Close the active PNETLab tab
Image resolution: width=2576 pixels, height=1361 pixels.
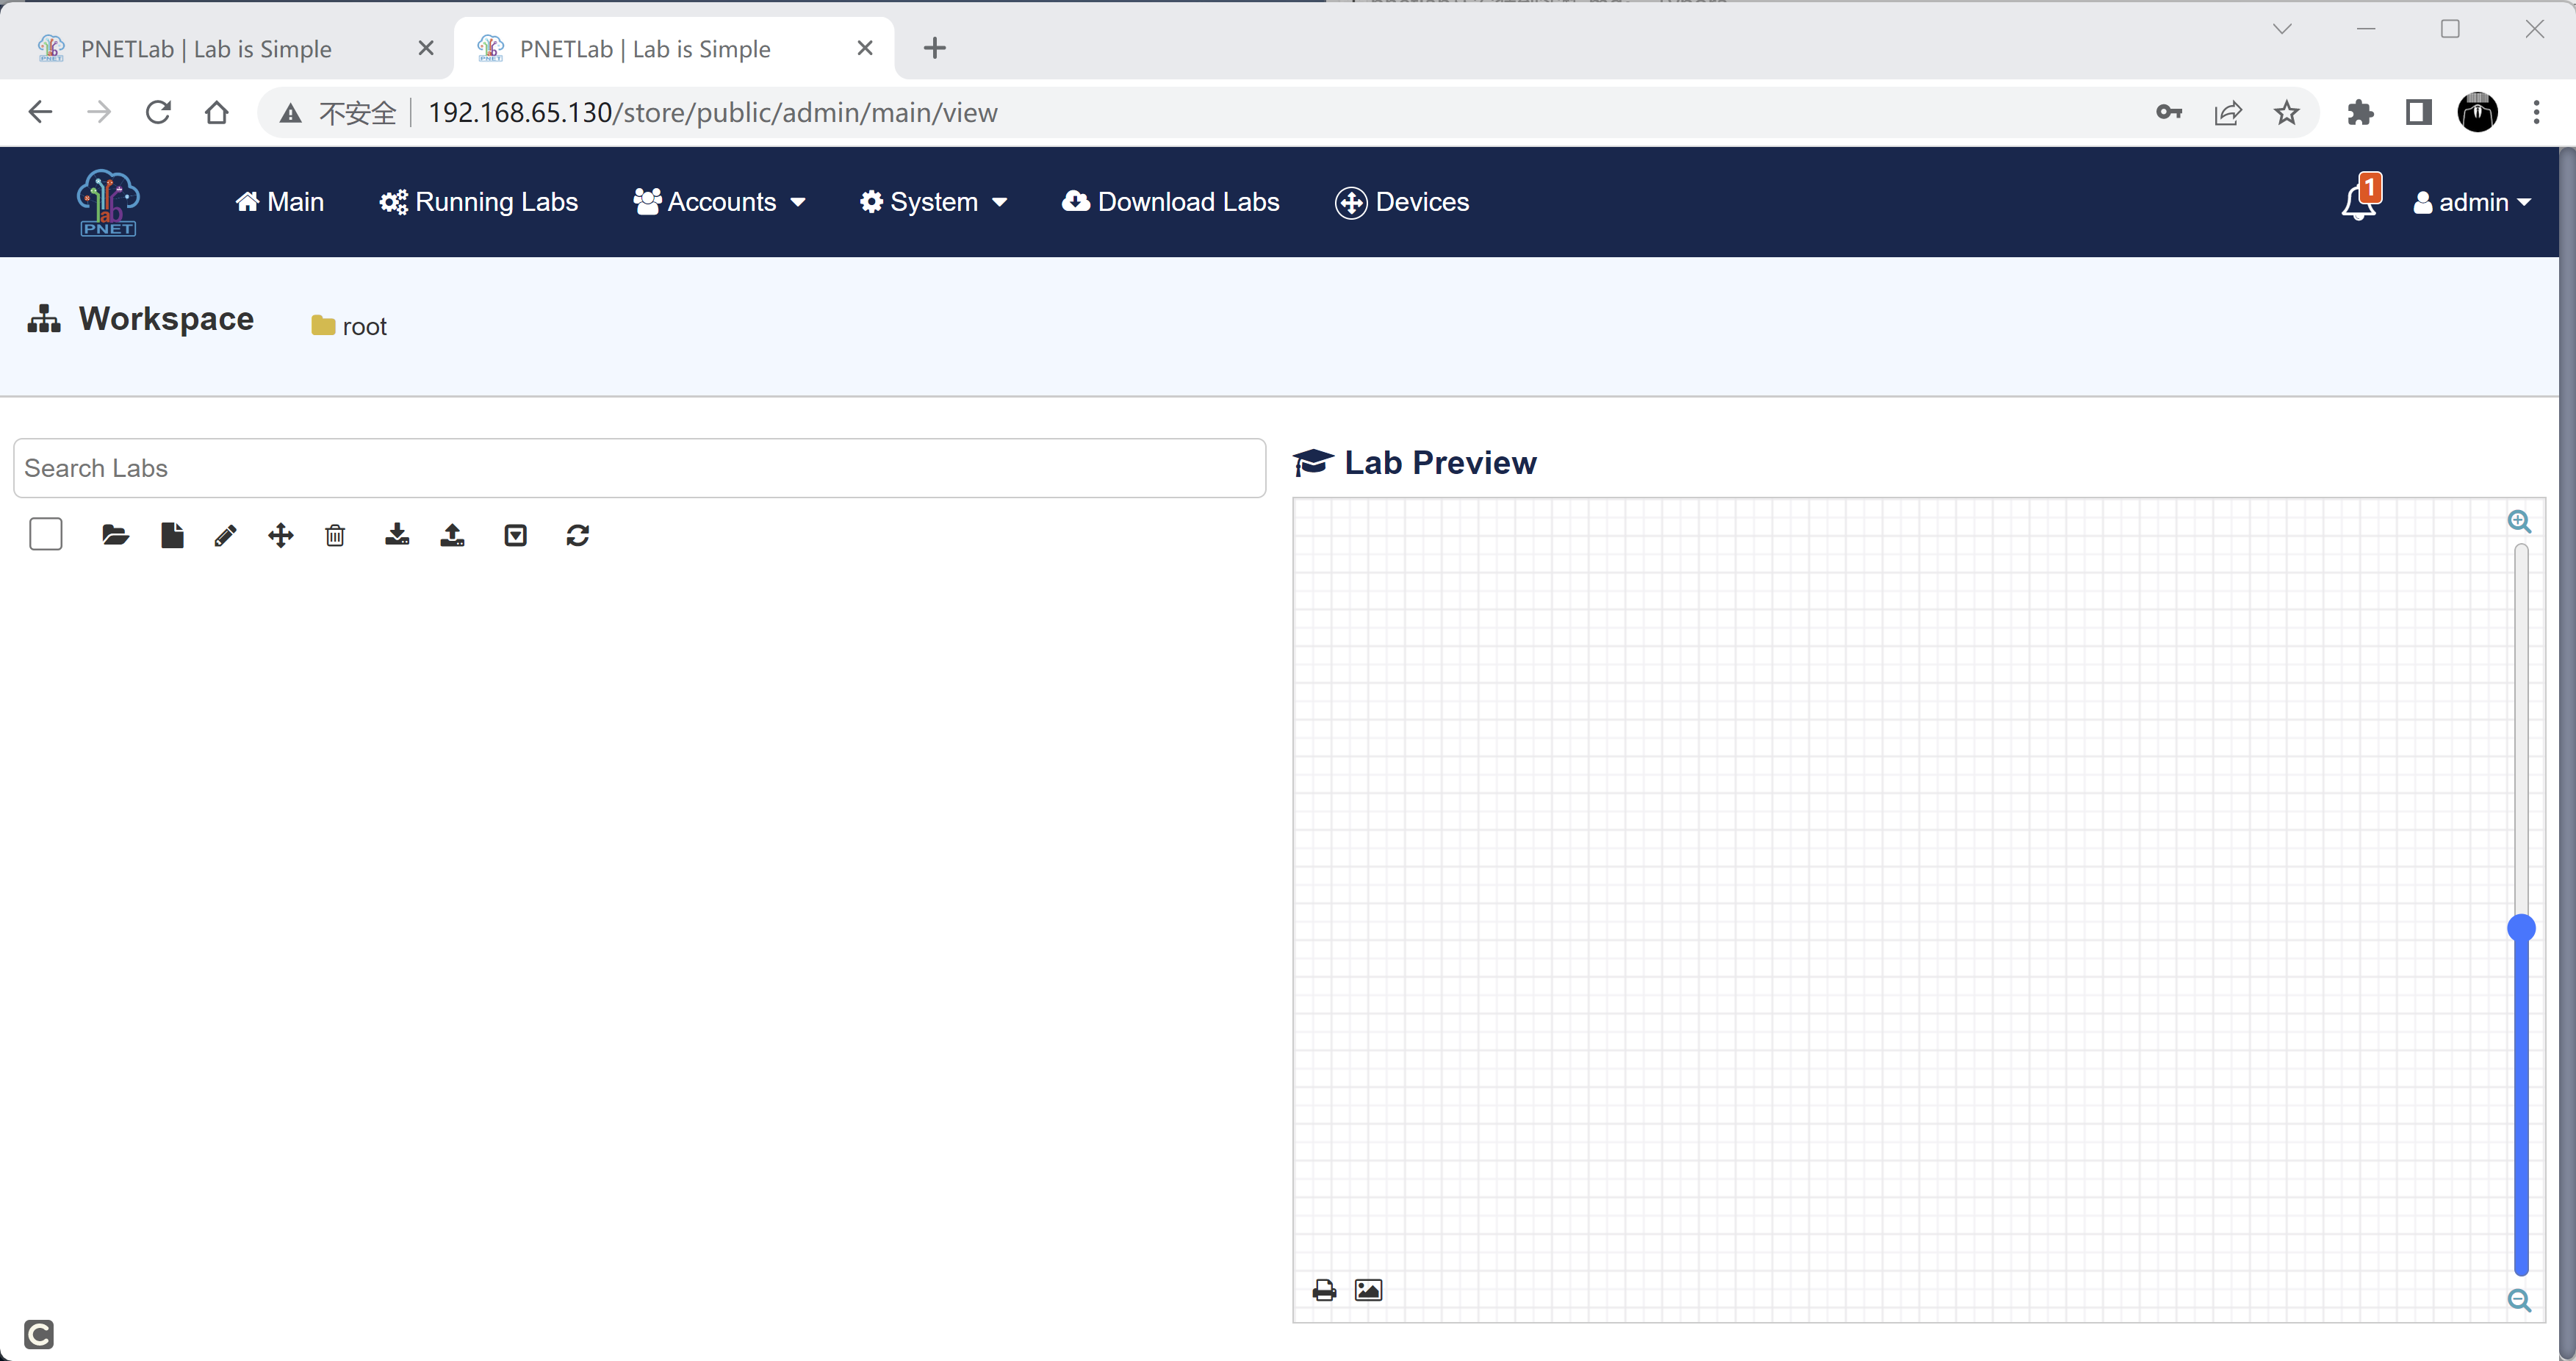point(865,48)
